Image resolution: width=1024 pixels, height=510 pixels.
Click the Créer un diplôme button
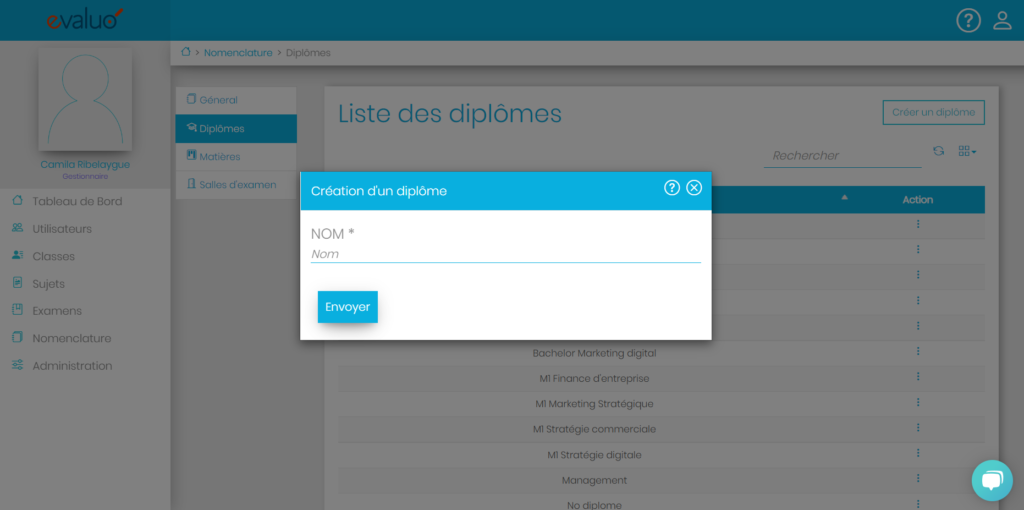(x=933, y=112)
